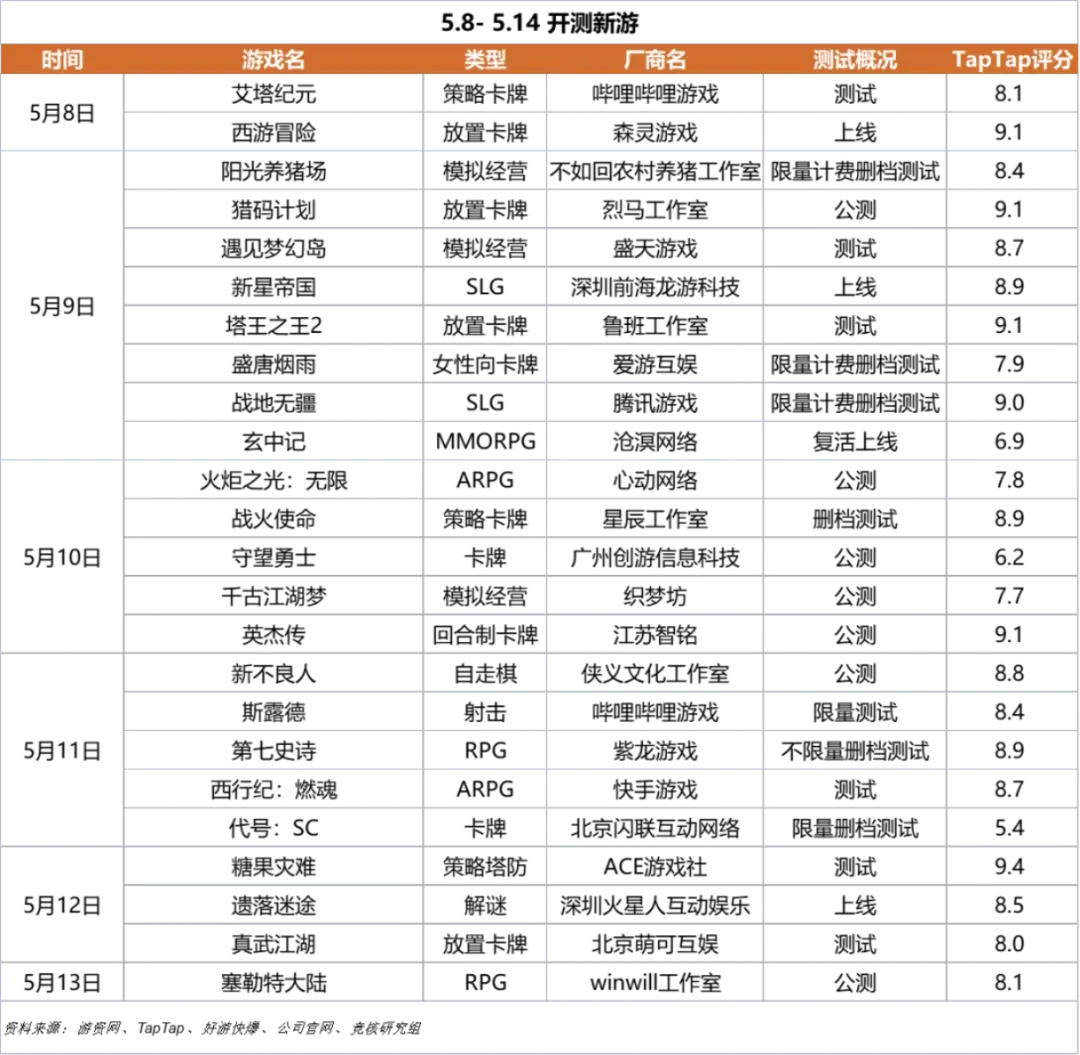Select the '时间' column header
The height and width of the screenshot is (1055, 1080).
(x=62, y=59)
